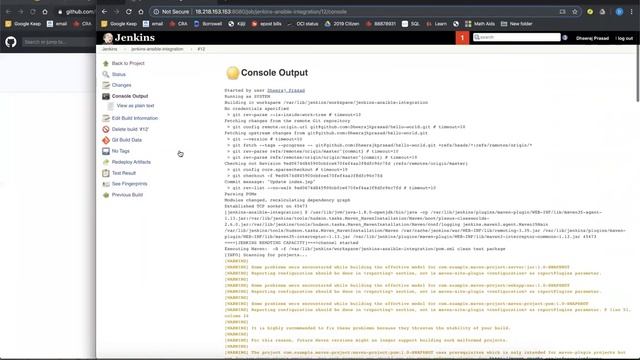This screenshot has width=640, height=360.
Task: Open Dheeraj Prasad user link in header
Action: (x=592, y=38)
